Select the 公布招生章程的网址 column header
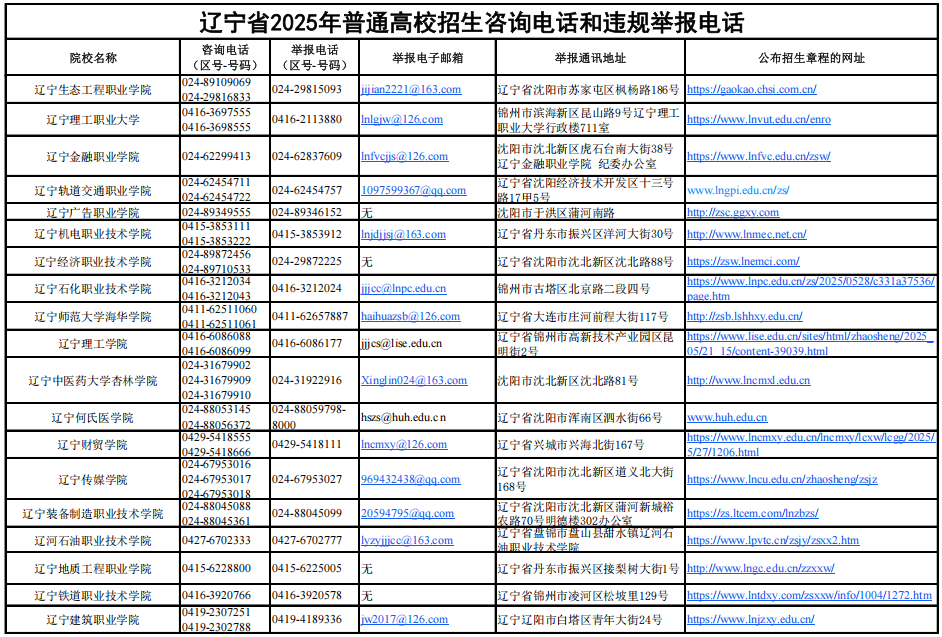 coord(812,58)
